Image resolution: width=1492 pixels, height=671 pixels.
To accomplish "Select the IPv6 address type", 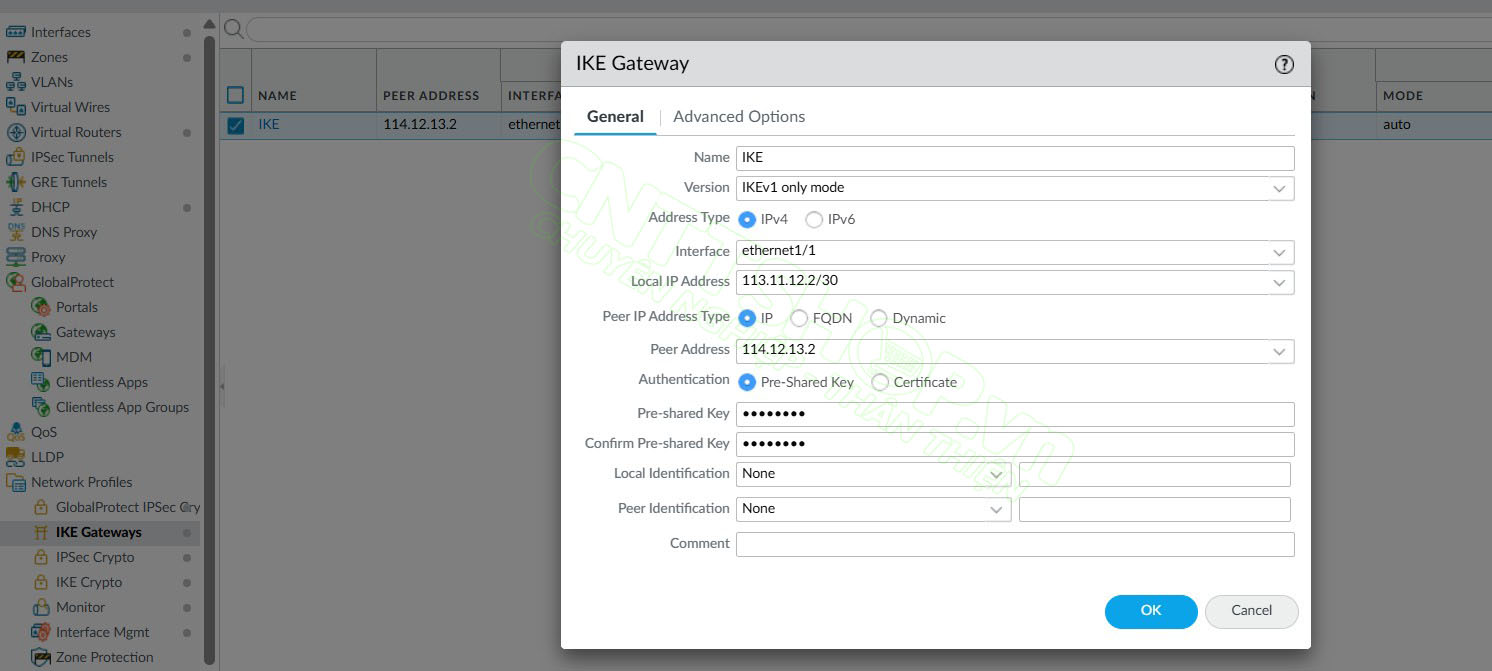I will tap(814, 220).
